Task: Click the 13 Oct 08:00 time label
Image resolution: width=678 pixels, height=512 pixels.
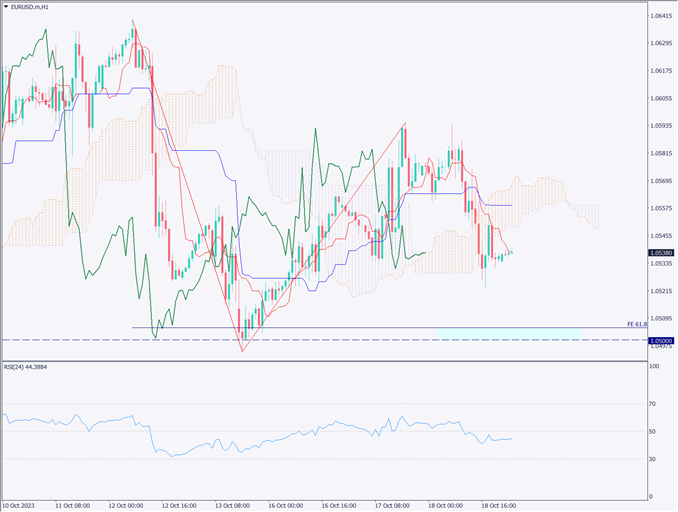Action: point(234,505)
